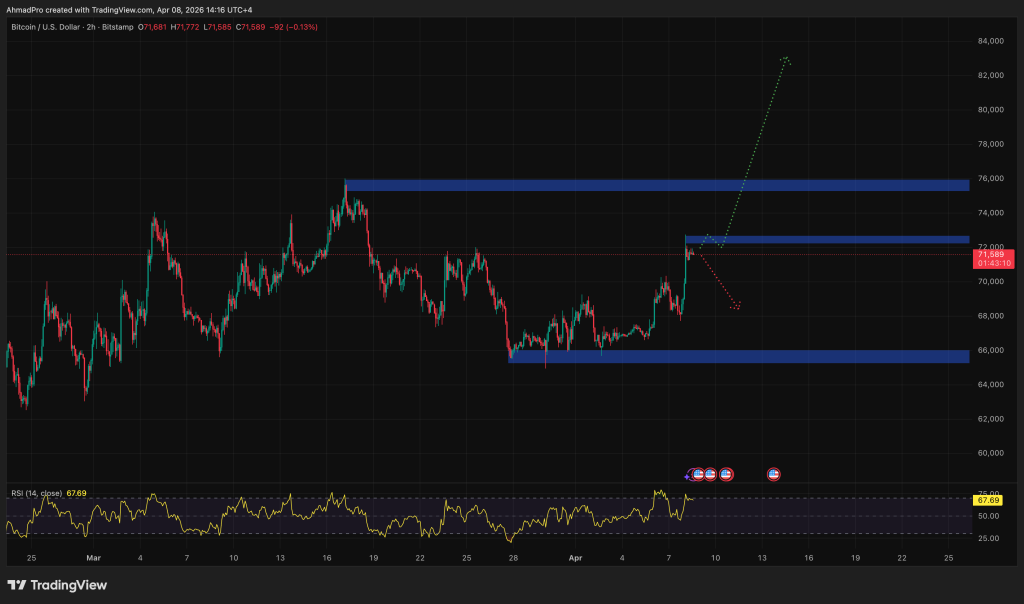
Task: Click the 84,000 label on the price axis
Action: click(990, 41)
